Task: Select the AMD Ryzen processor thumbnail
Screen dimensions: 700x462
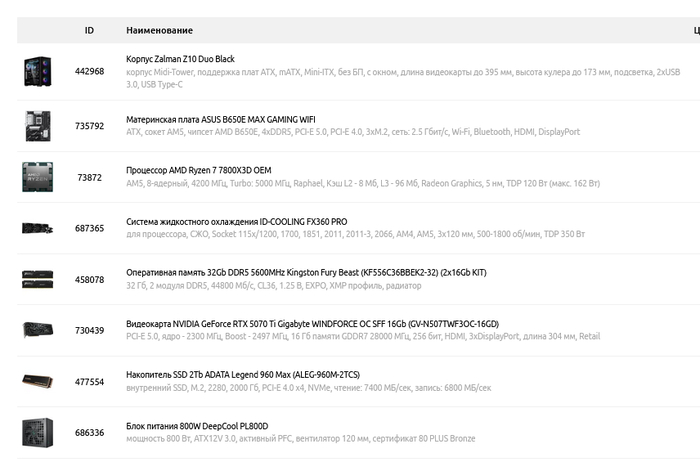Action: (x=38, y=177)
